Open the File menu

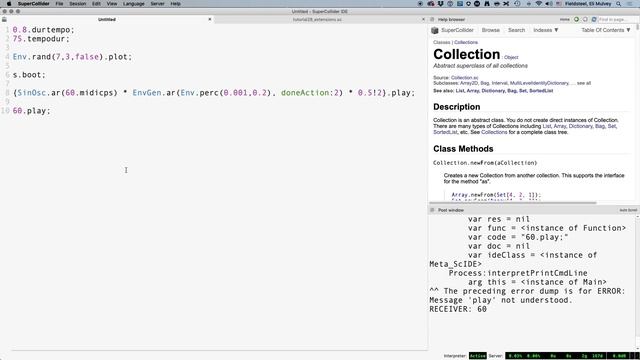[59, 4]
